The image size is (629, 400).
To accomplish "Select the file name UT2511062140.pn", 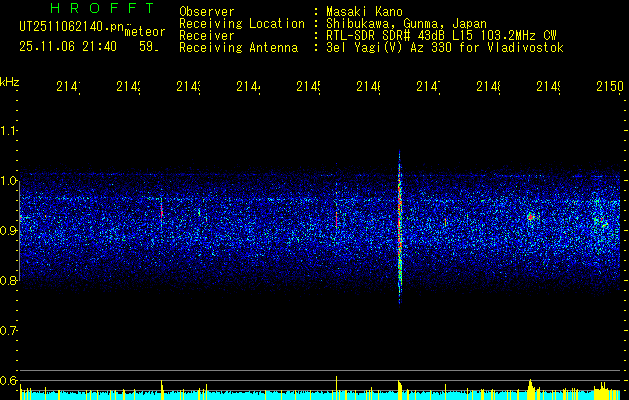I will tap(72, 27).
